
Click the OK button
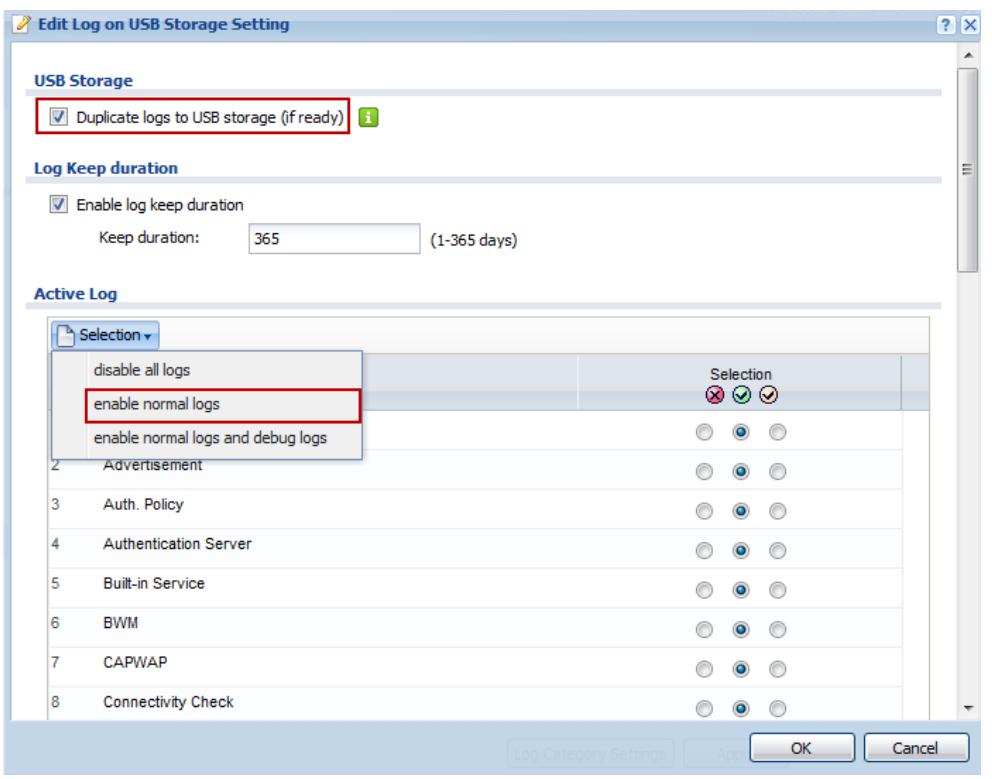point(802,748)
